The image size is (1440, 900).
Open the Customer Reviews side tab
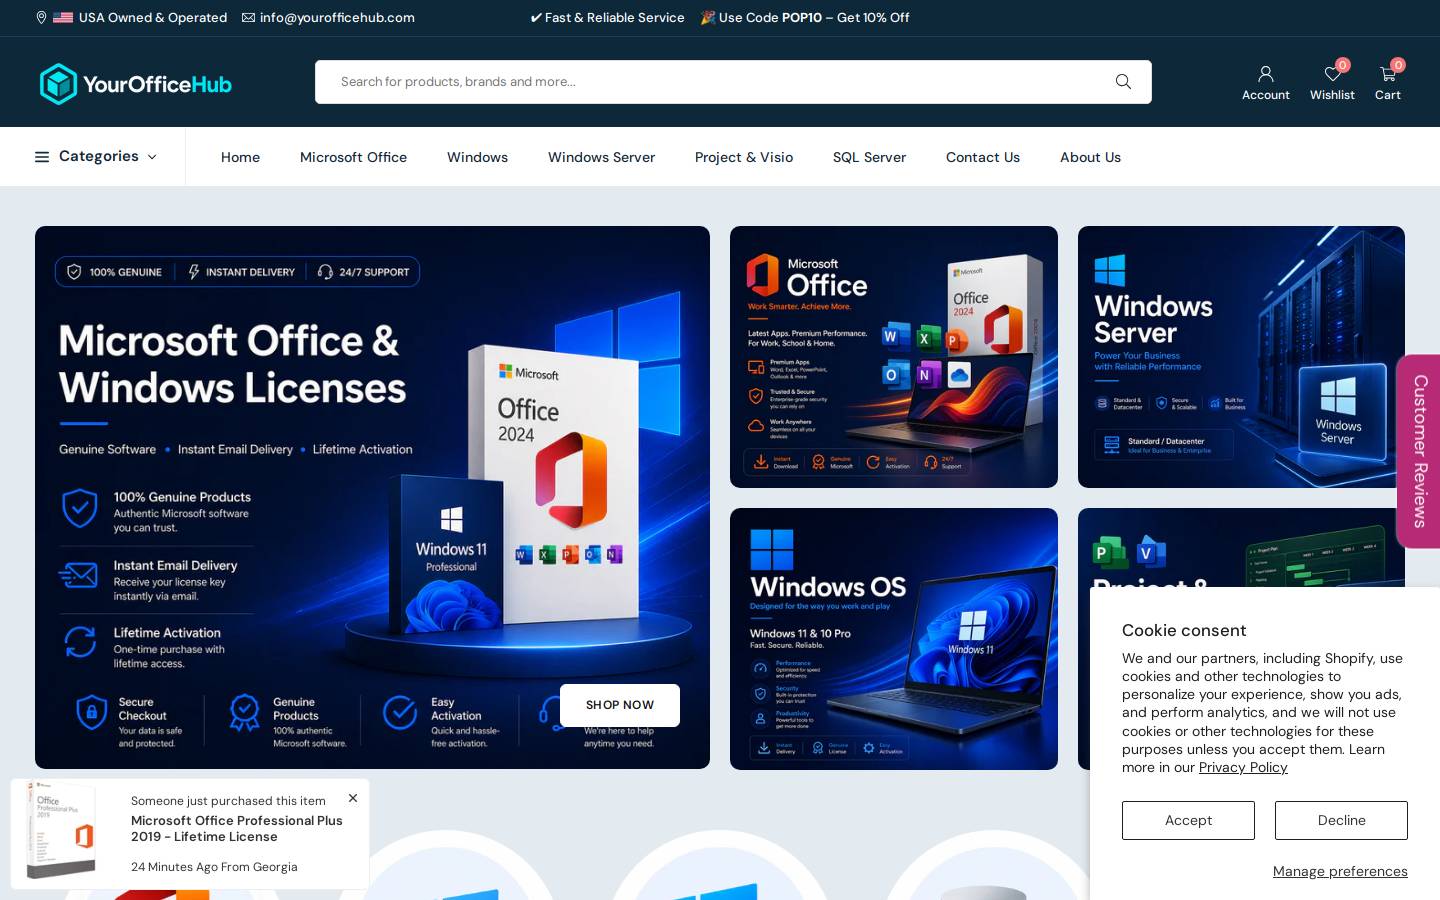tap(1419, 451)
